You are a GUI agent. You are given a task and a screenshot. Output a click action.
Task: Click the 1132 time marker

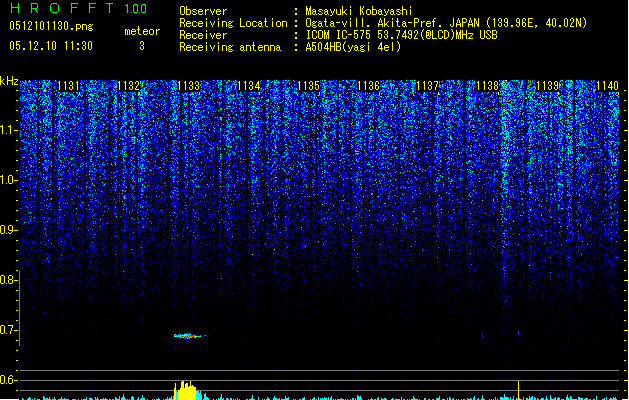click(x=128, y=86)
